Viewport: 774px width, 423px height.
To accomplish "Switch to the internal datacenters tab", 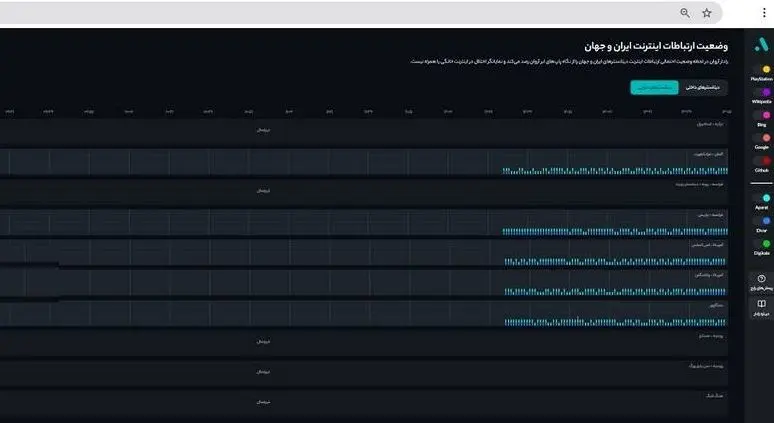I will pos(697,88).
